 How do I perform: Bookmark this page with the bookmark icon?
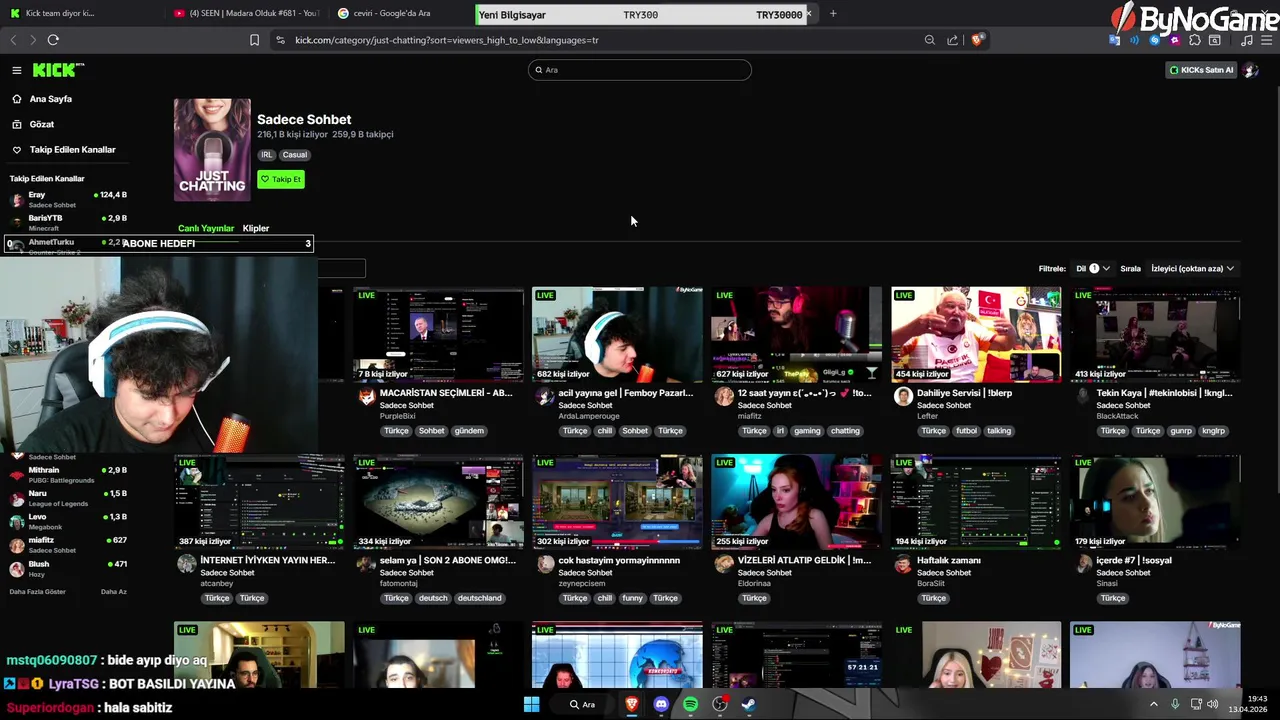pos(254,40)
